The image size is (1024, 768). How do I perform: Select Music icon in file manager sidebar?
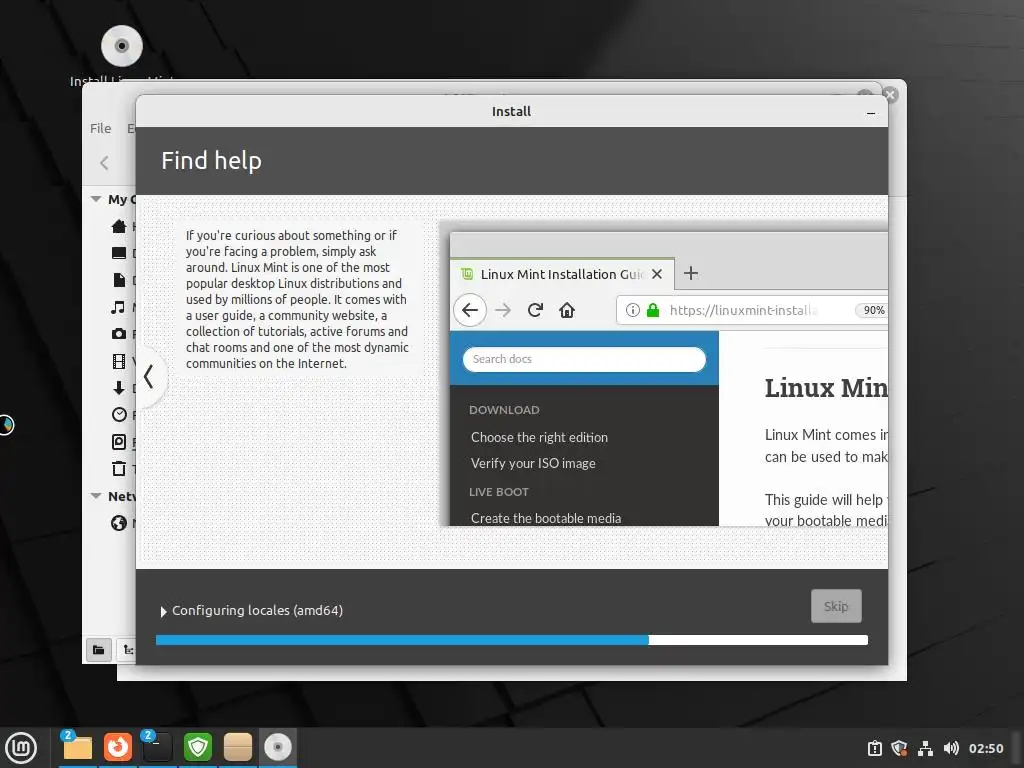tap(118, 306)
